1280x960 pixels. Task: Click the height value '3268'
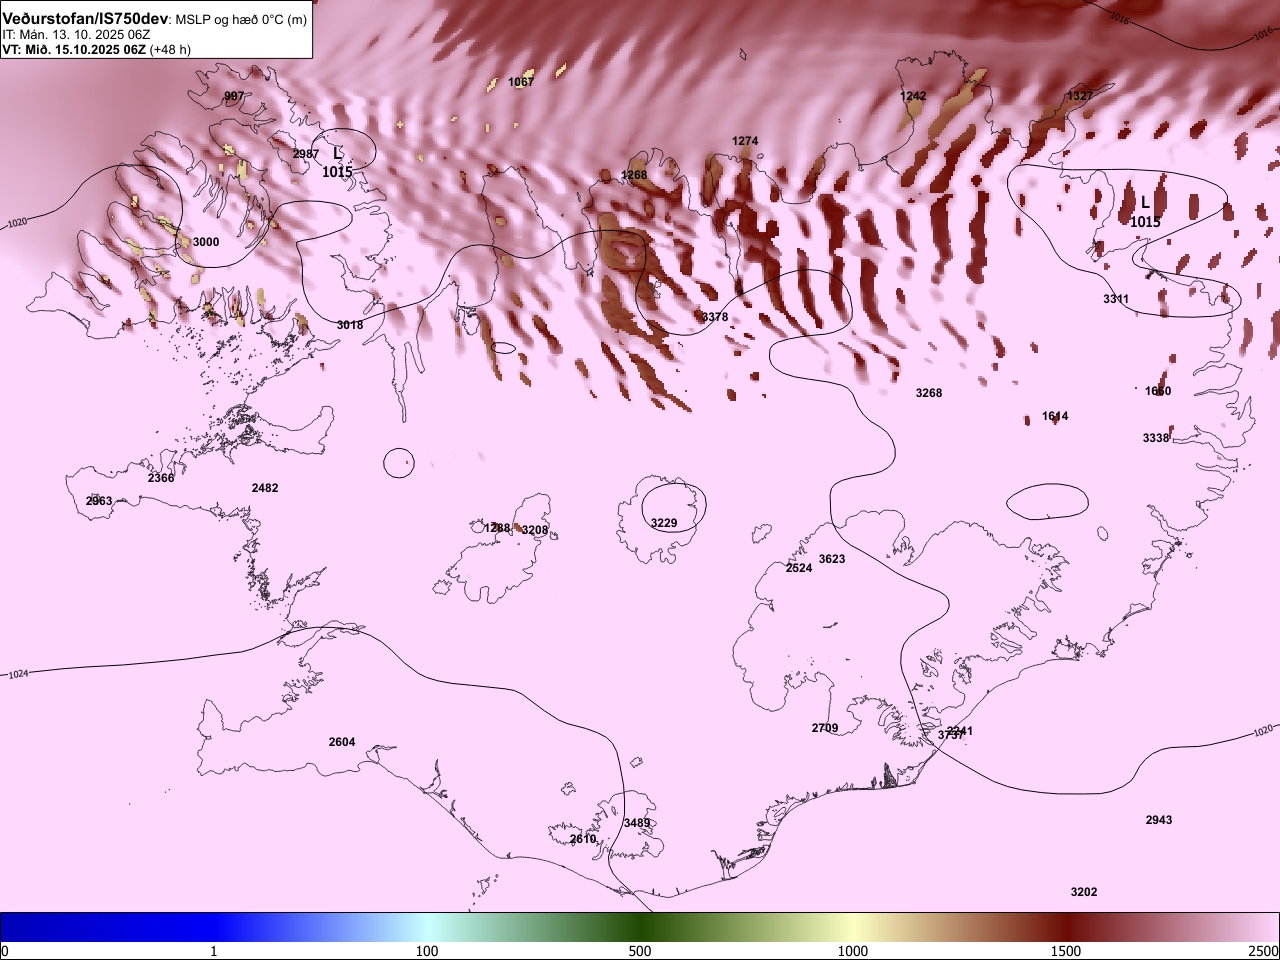point(929,393)
